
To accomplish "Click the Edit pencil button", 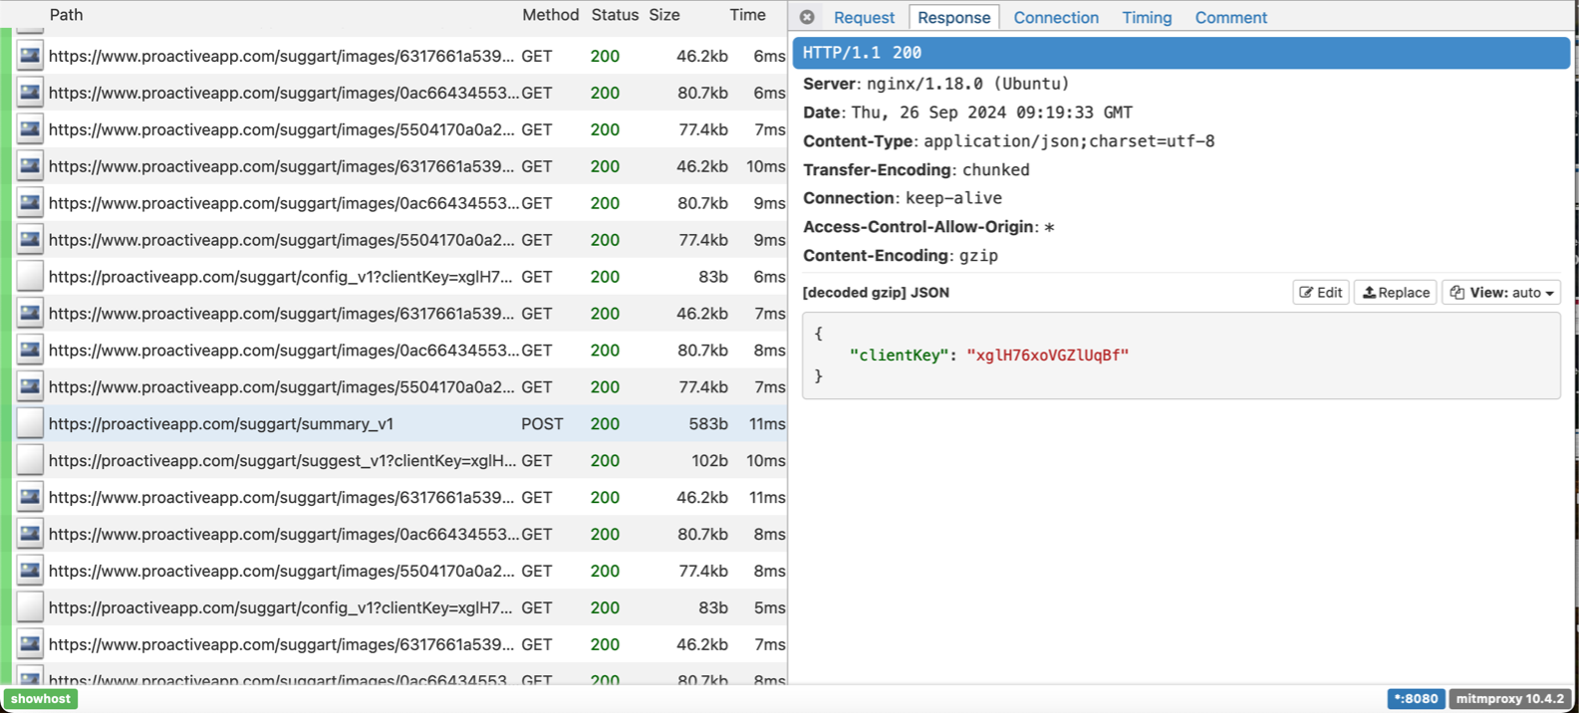I will click(x=1321, y=293).
